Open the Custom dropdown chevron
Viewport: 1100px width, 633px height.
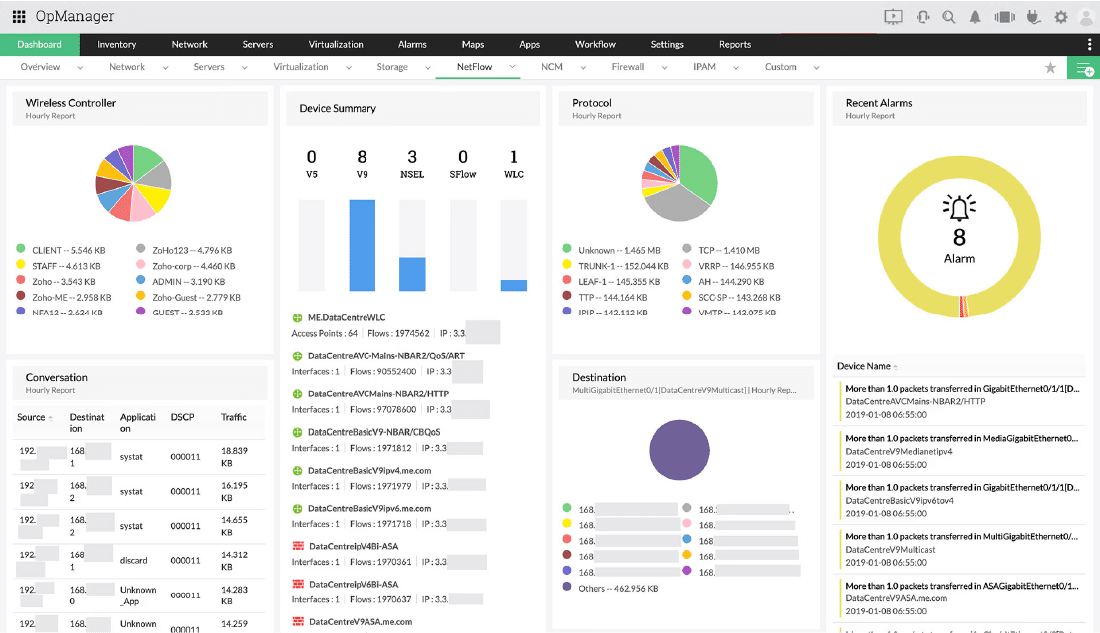click(x=816, y=67)
